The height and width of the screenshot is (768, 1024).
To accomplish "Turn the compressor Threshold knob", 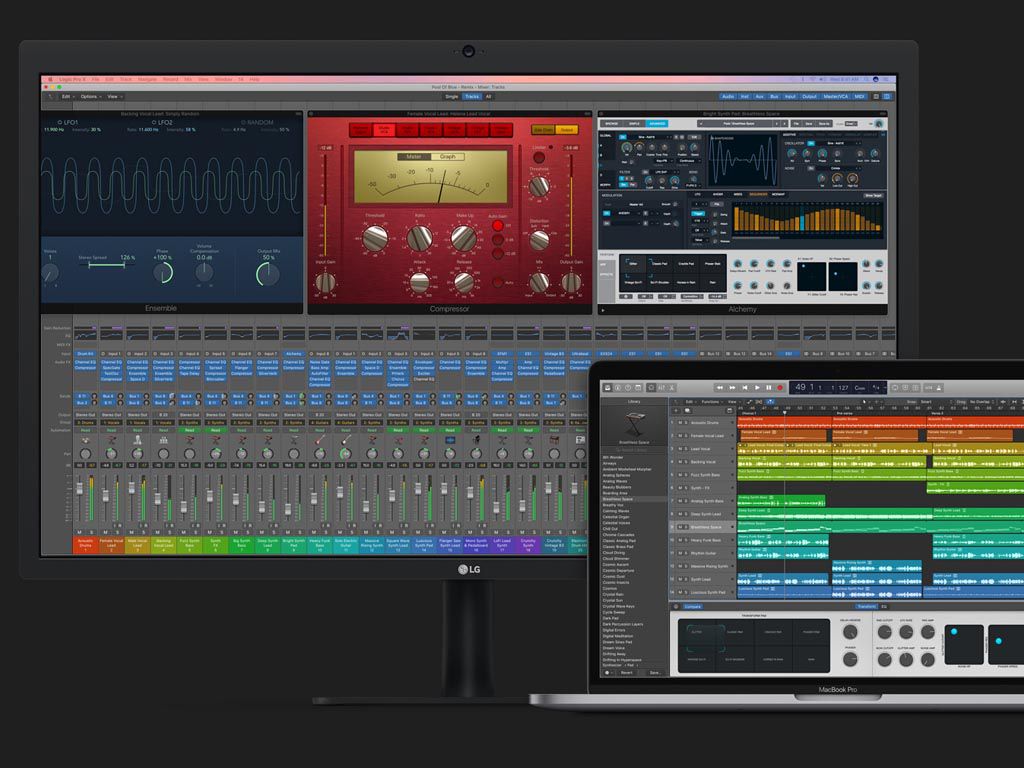I will click(x=375, y=238).
